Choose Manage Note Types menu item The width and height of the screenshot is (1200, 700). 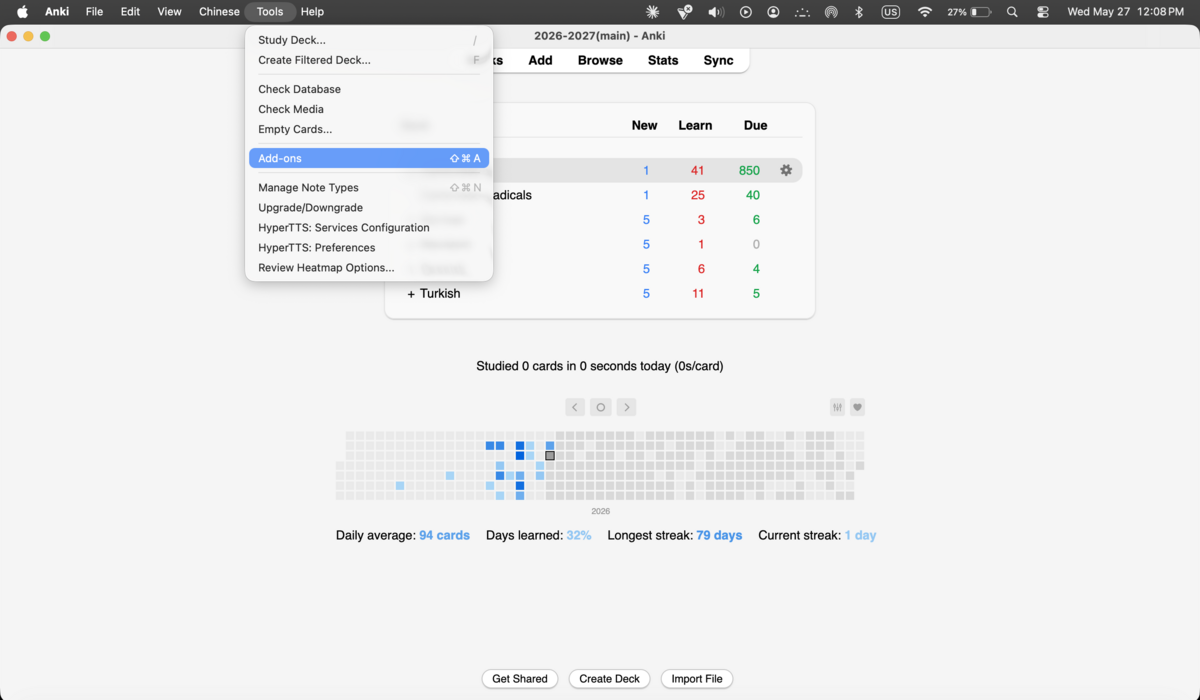368,187
